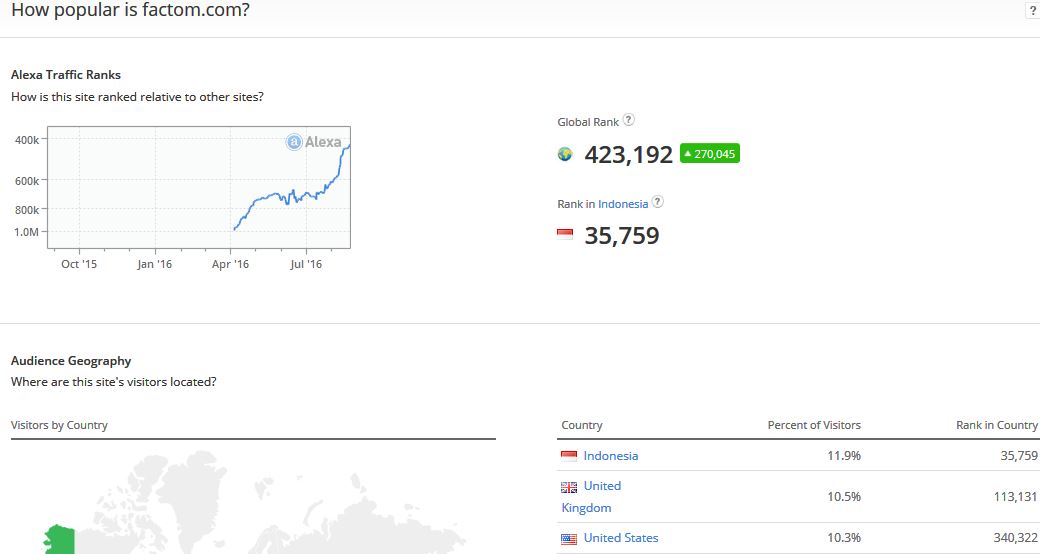This screenshot has width=1040, height=554.
Task: Click 'Where are this site's visitors located?' text
Action: click(x=113, y=382)
